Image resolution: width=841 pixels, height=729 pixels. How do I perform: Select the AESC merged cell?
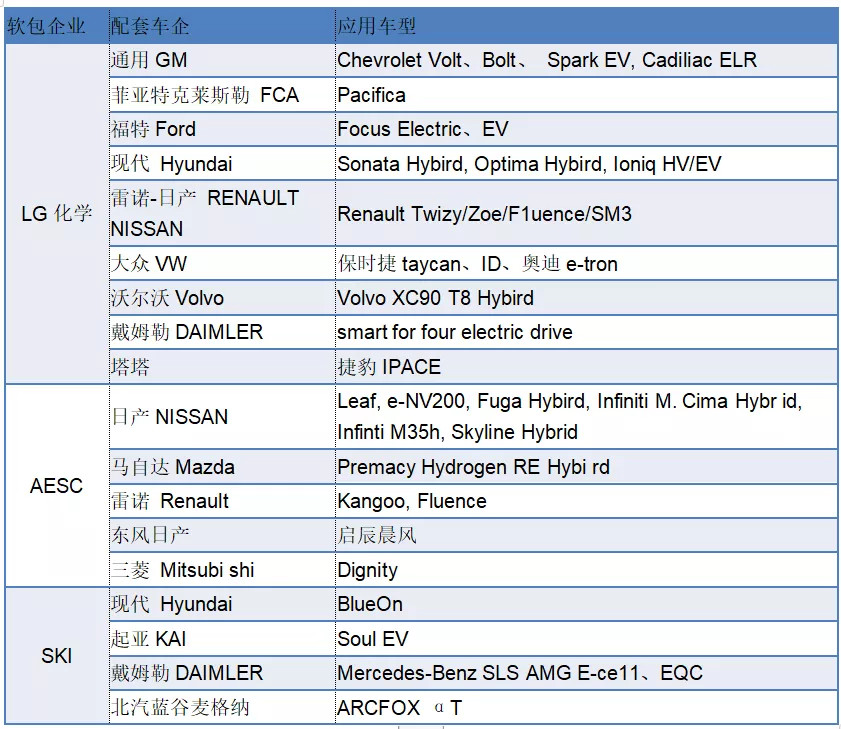tap(57, 485)
